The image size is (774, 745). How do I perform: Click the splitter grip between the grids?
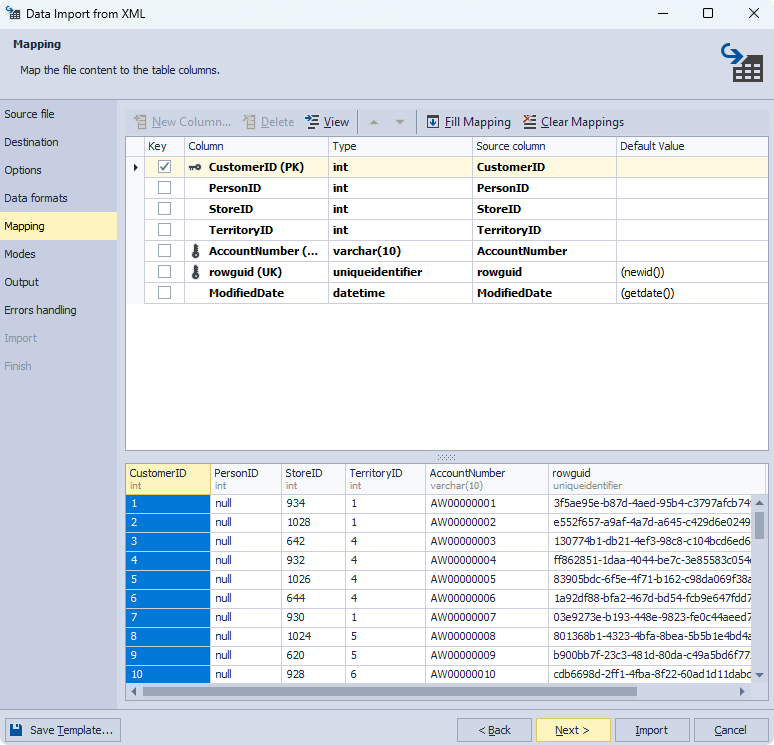[446, 457]
